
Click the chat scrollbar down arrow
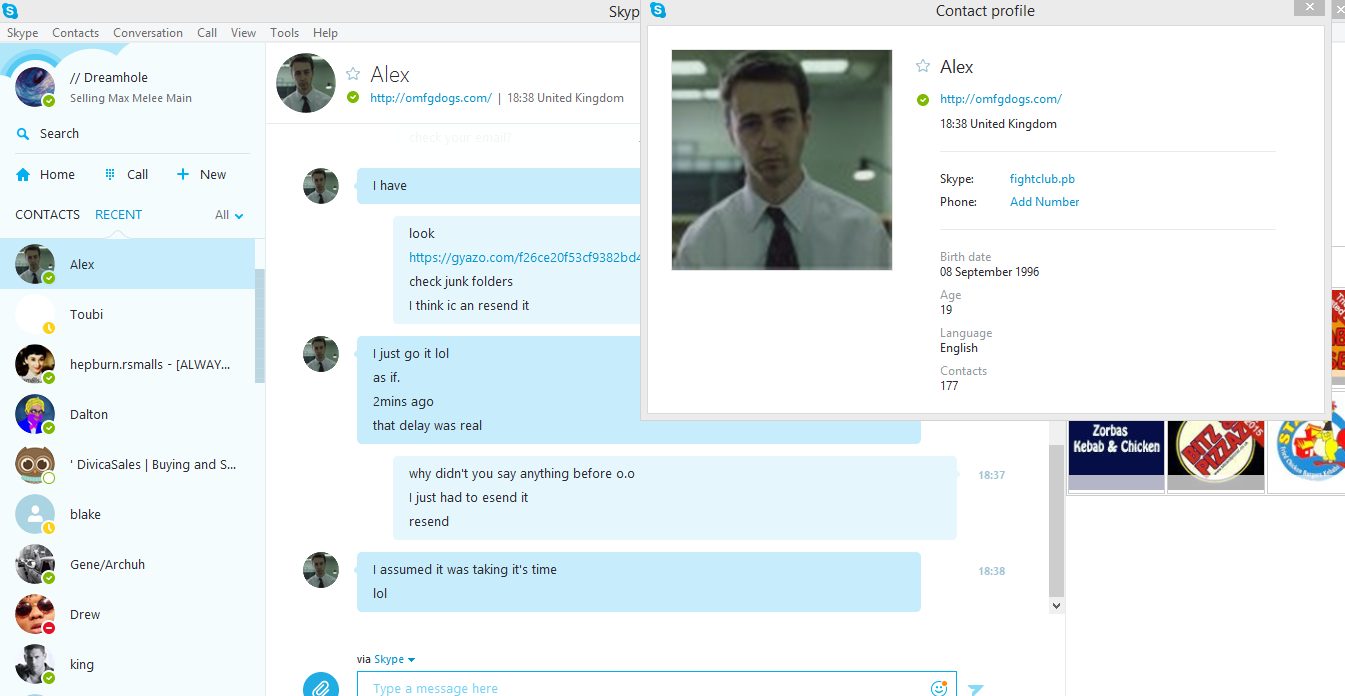1057,605
